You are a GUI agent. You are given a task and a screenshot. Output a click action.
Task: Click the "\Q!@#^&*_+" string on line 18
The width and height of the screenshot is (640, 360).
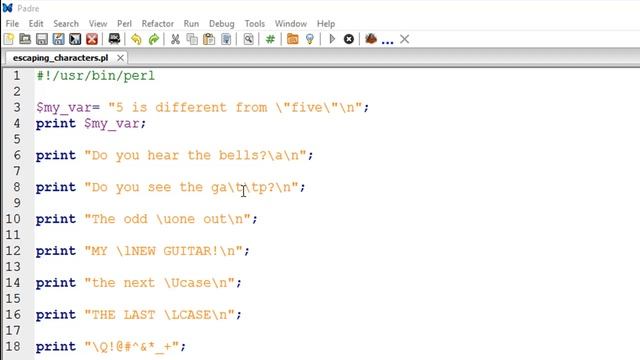point(131,347)
